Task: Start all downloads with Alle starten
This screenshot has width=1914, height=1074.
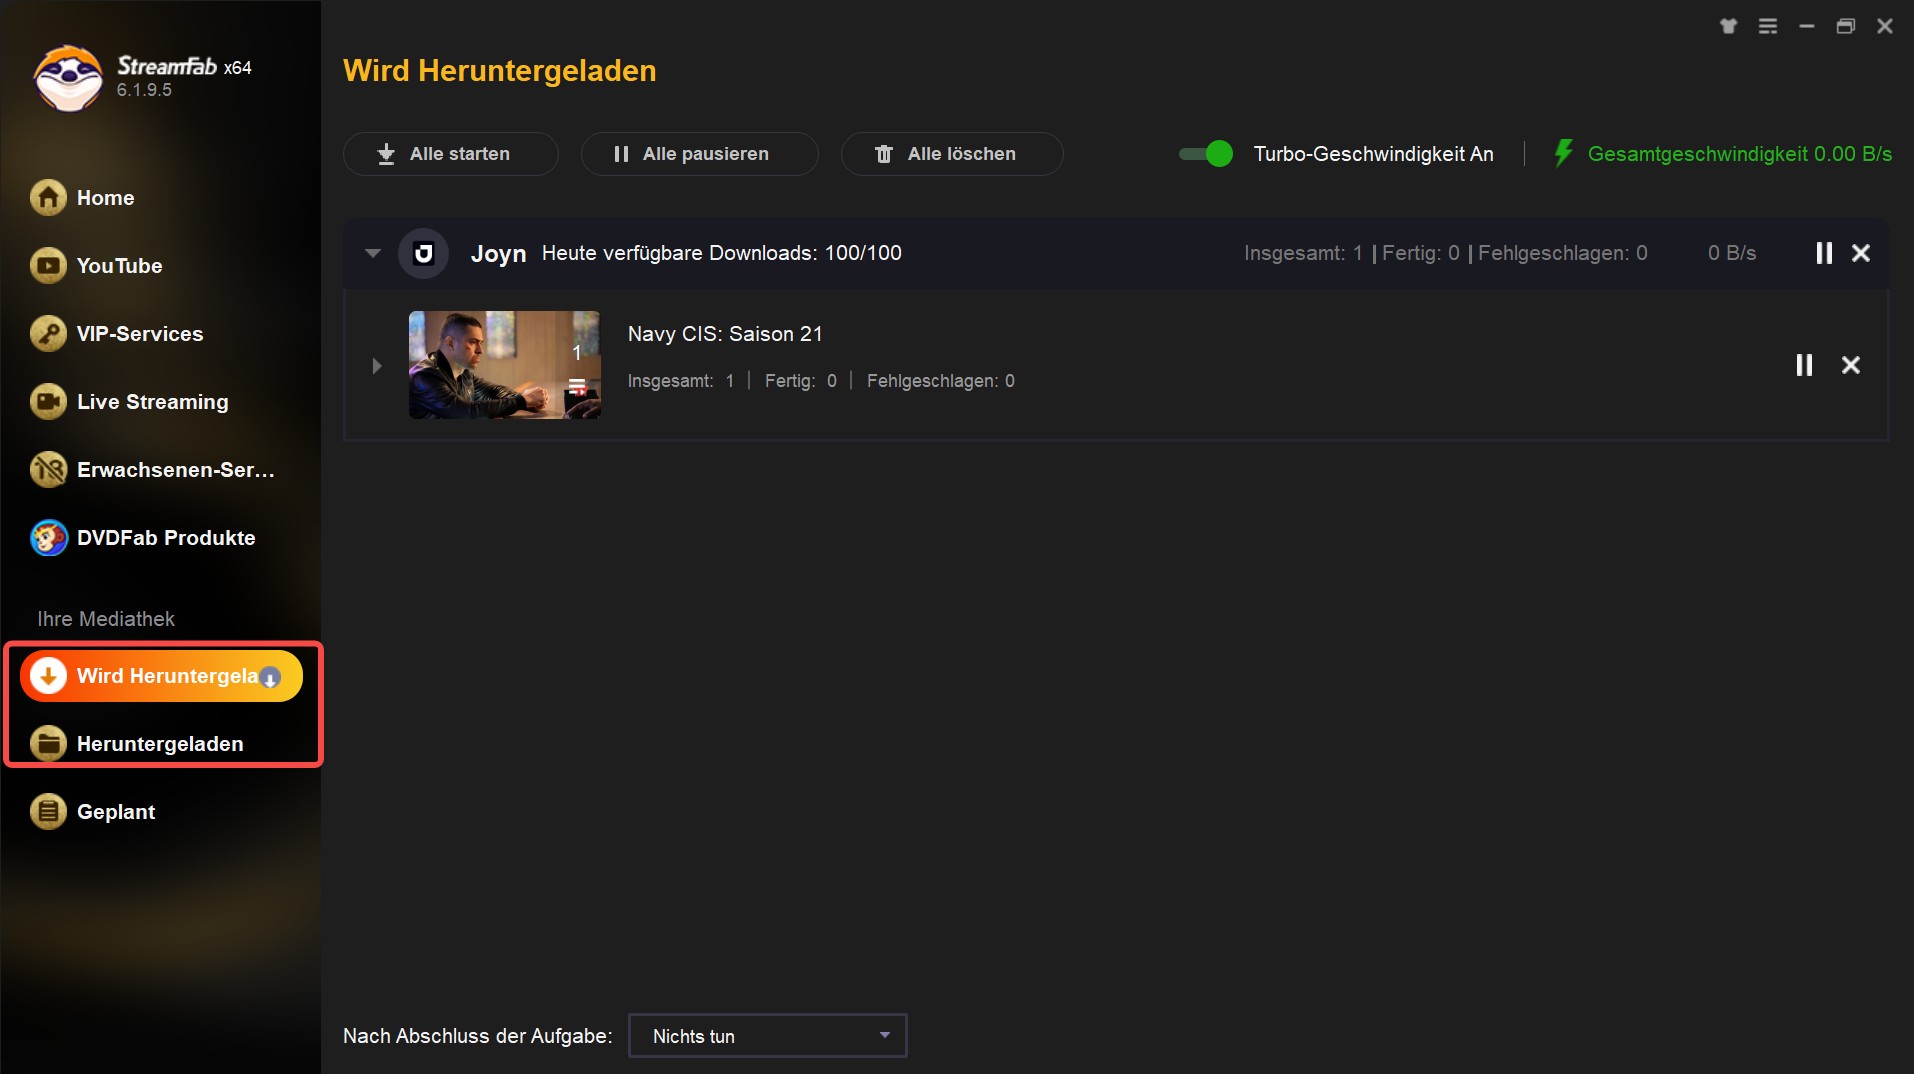Action: [x=450, y=154]
